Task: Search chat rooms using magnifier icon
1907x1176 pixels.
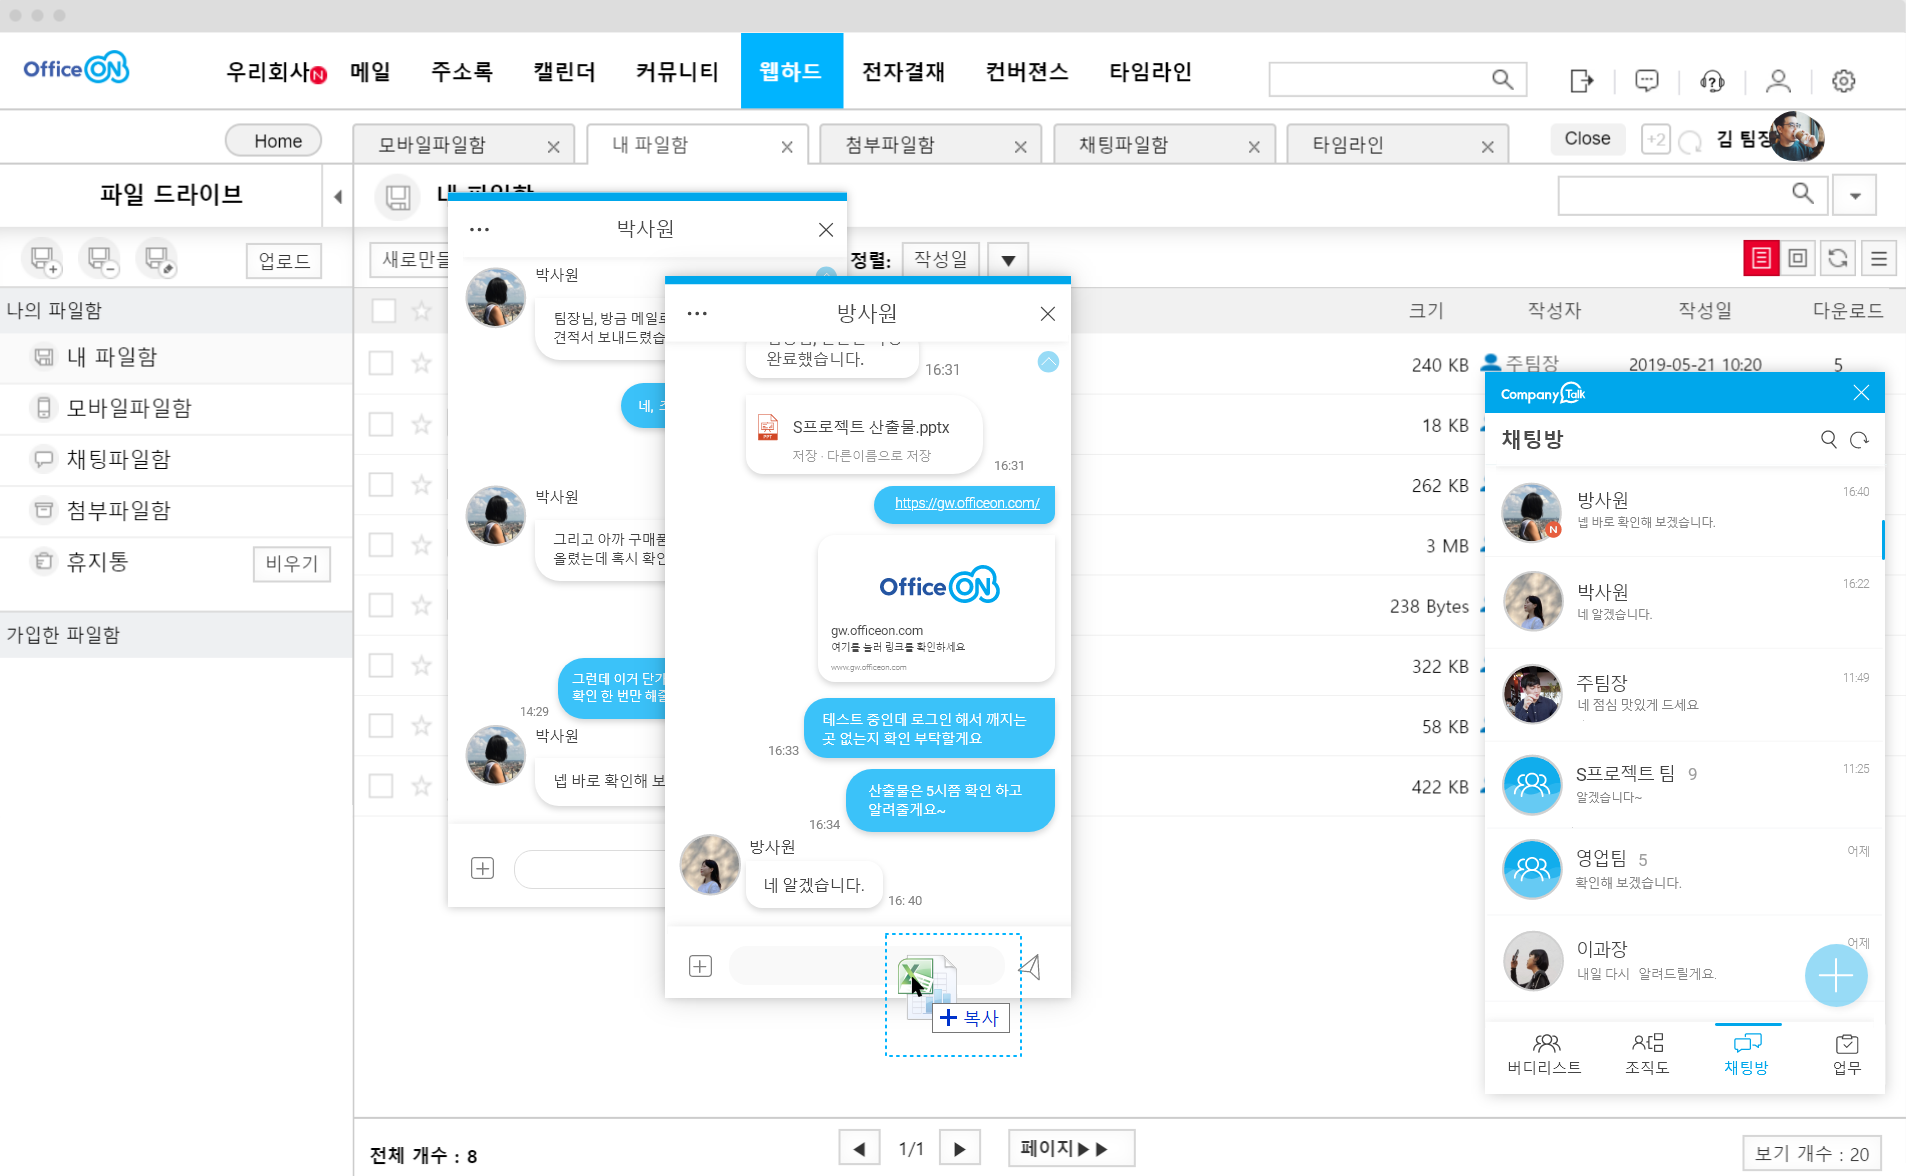Action: pos(1828,439)
